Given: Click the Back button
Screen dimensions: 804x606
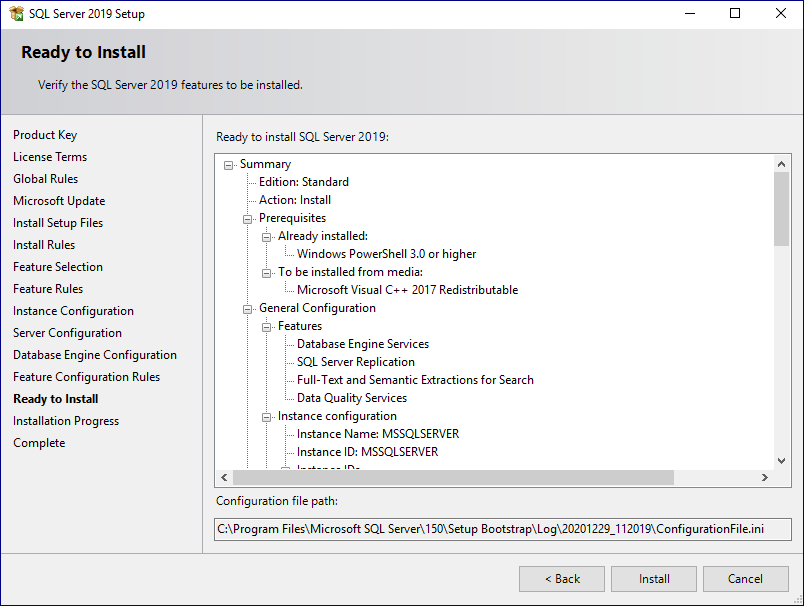Looking at the screenshot, I should point(561,578).
